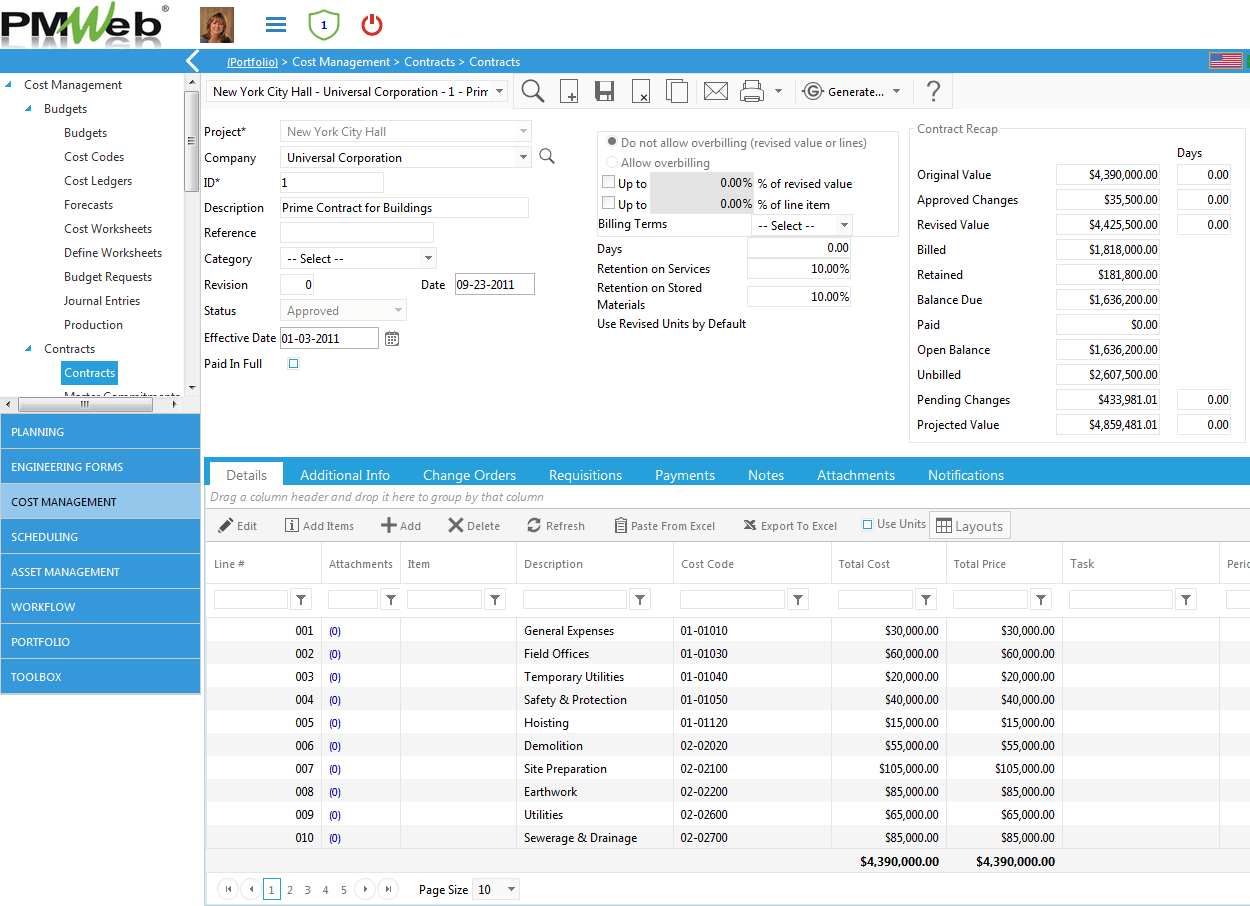1250x906 pixels.
Task: Click the shield notification icon
Action: tap(323, 24)
